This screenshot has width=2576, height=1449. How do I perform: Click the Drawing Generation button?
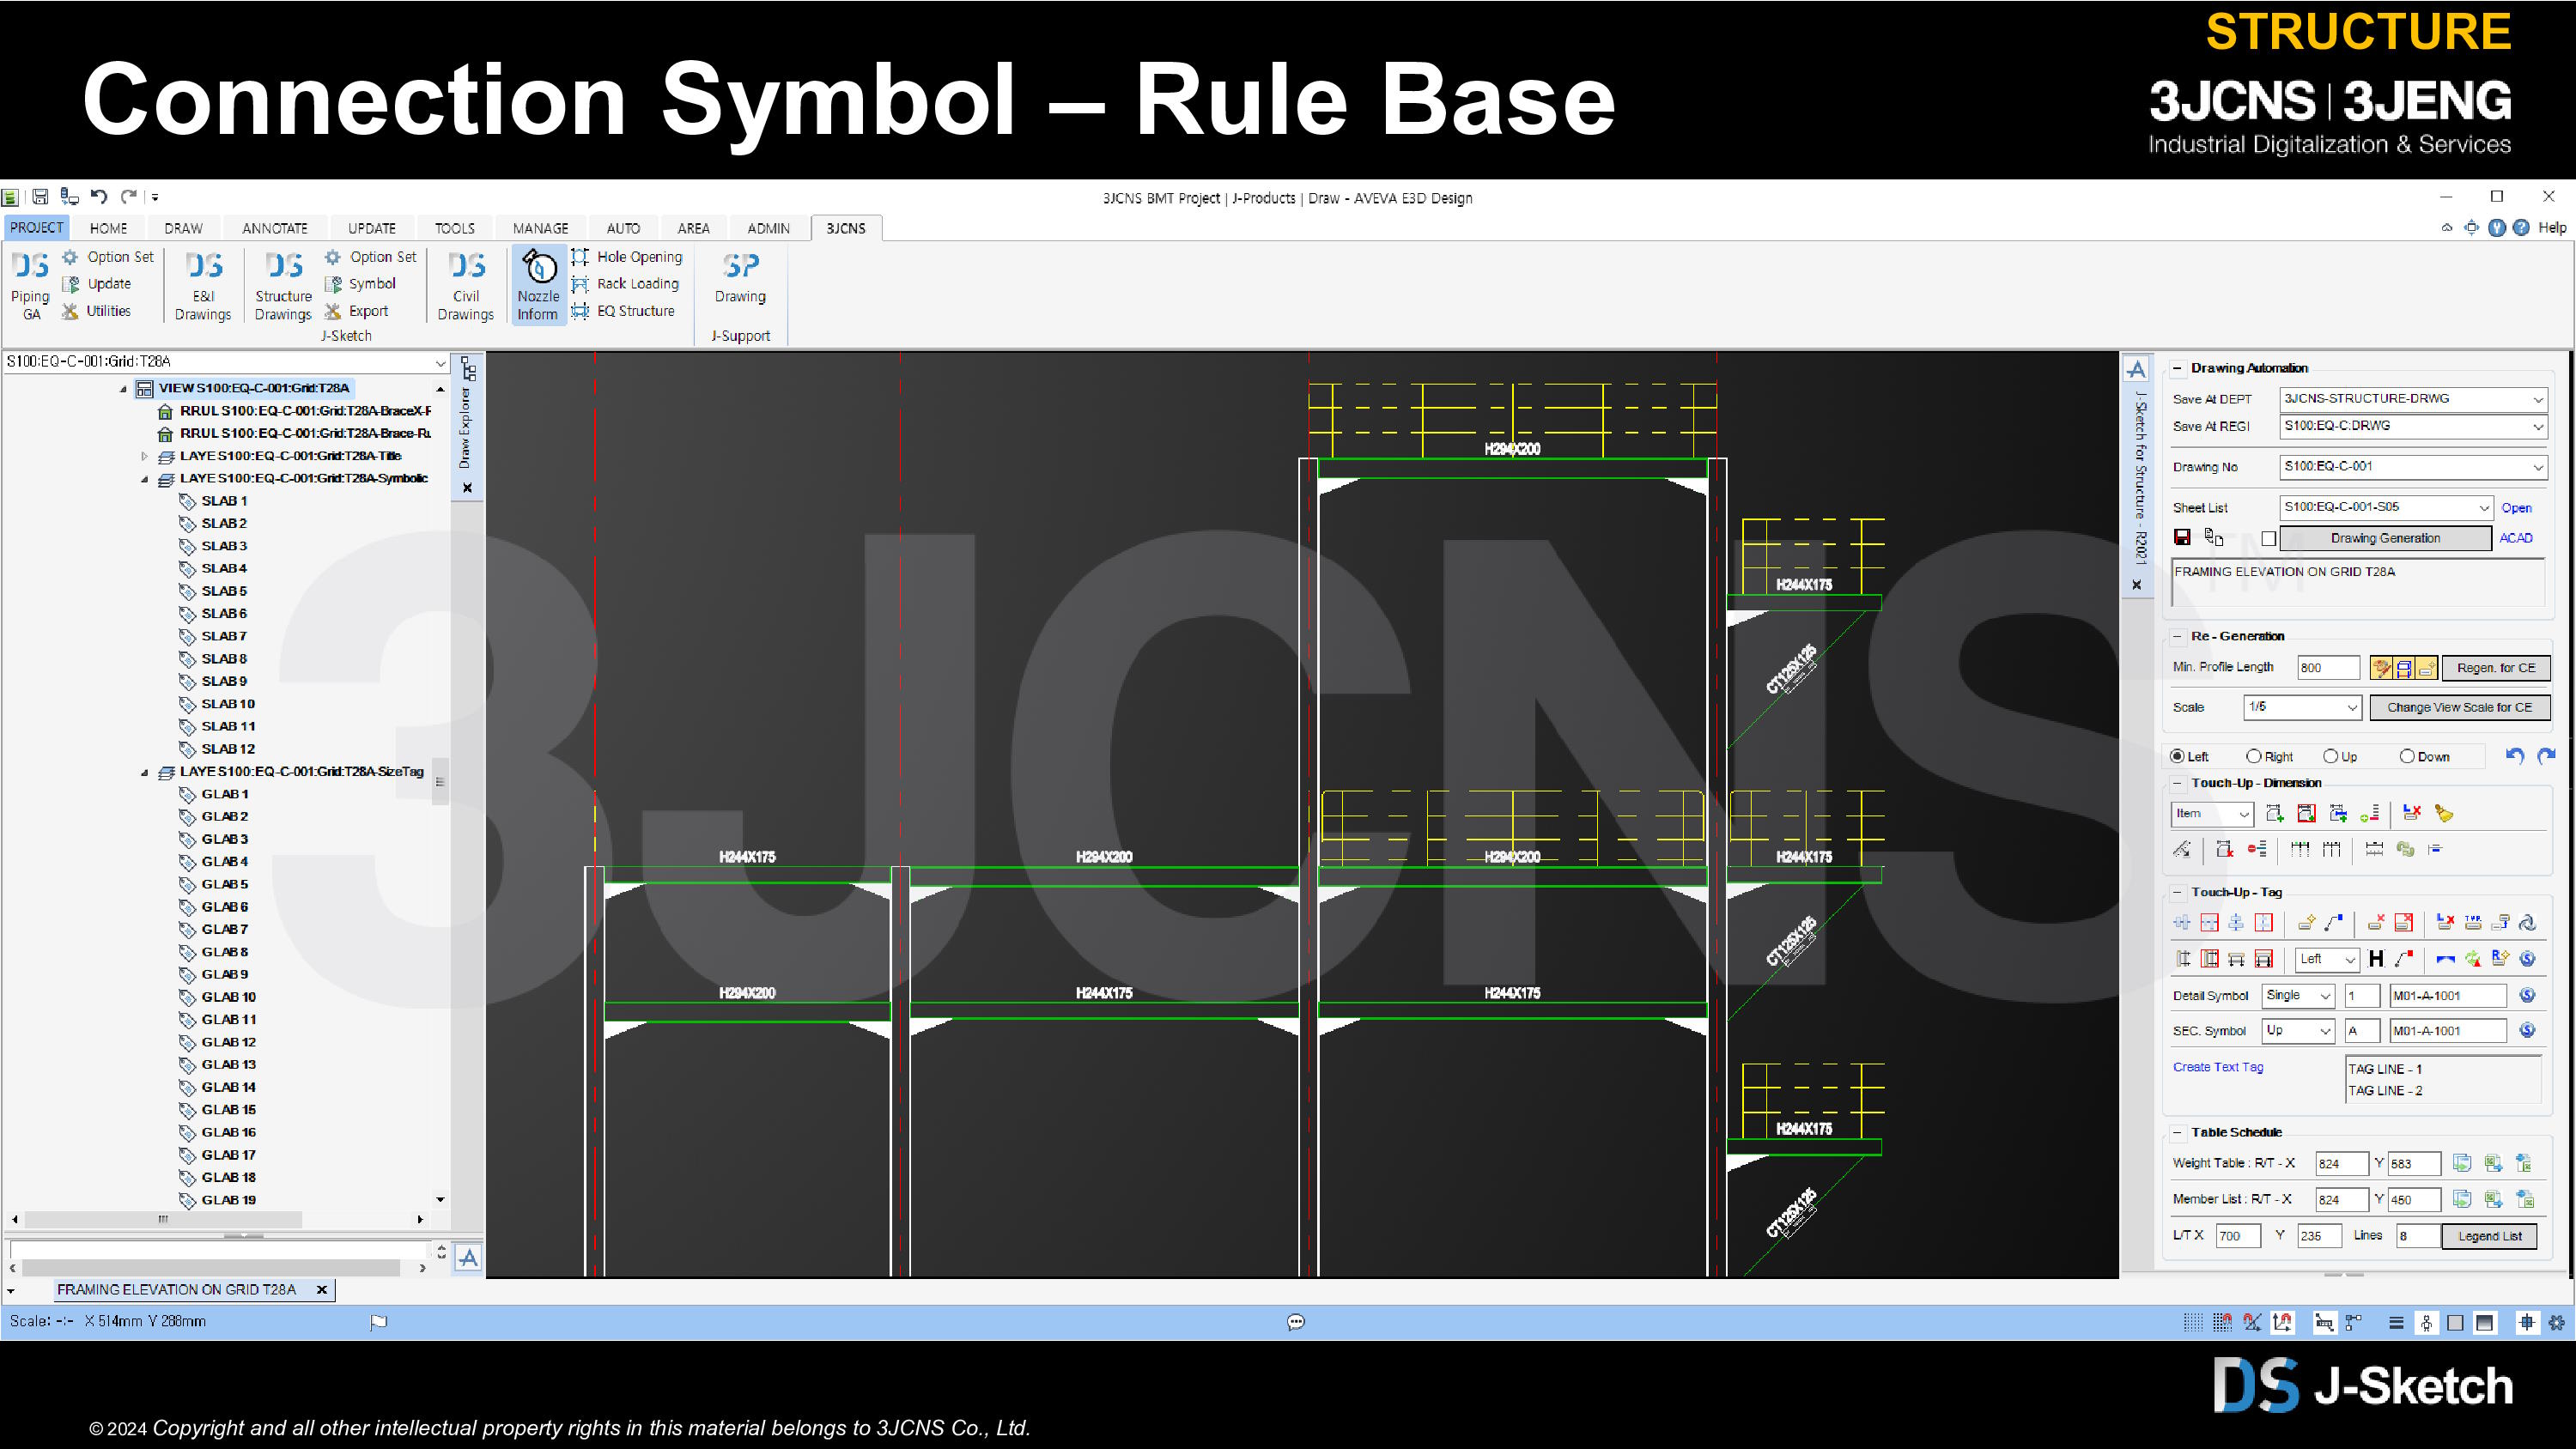point(2385,538)
